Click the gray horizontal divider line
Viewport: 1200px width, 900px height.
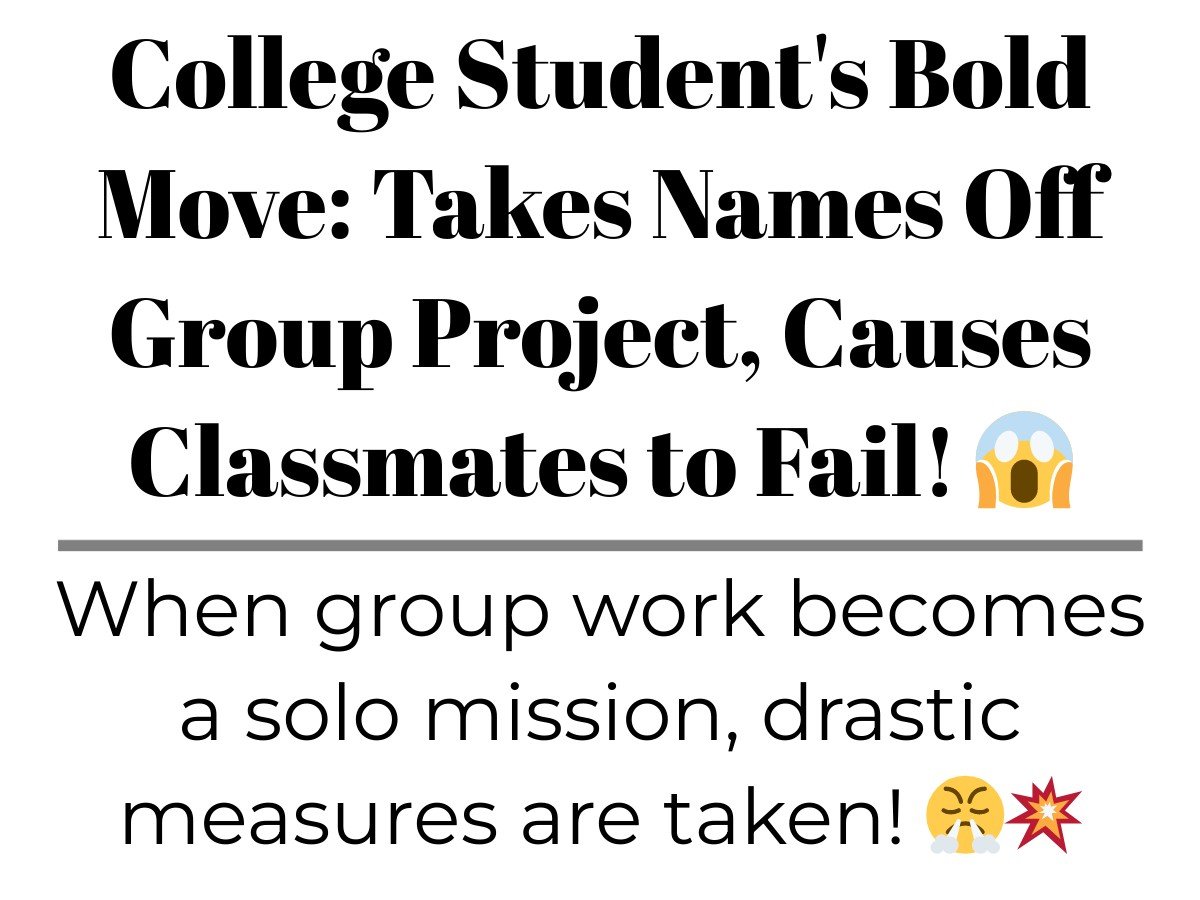(x=600, y=545)
